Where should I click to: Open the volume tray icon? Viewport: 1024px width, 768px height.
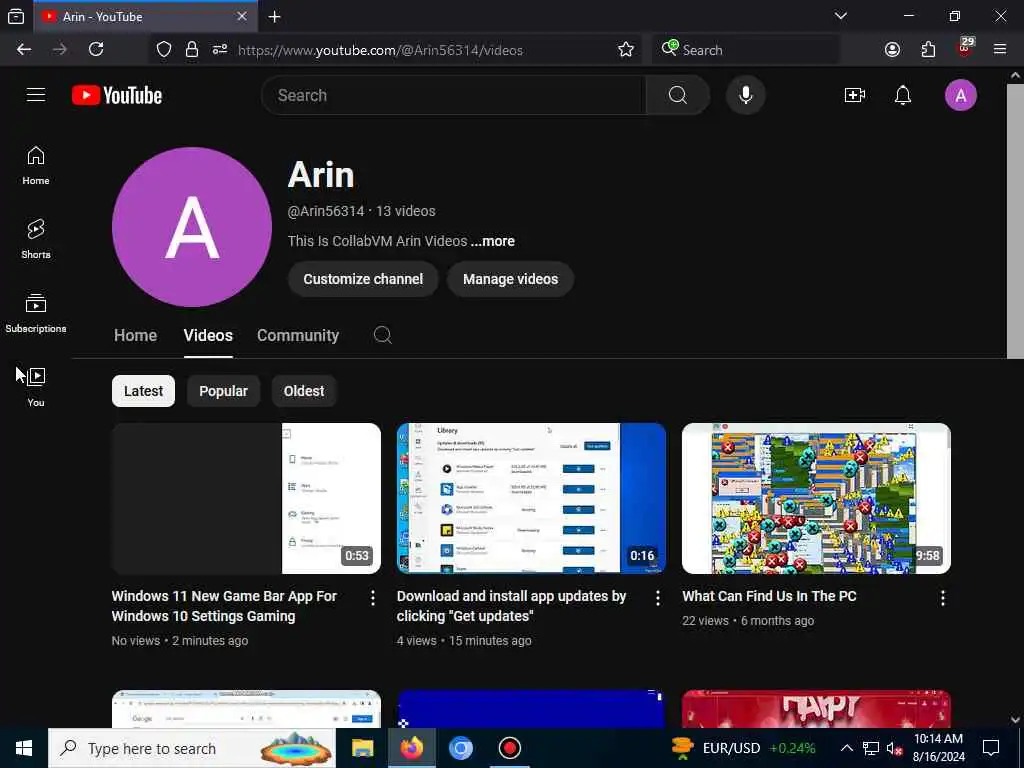pos(893,748)
